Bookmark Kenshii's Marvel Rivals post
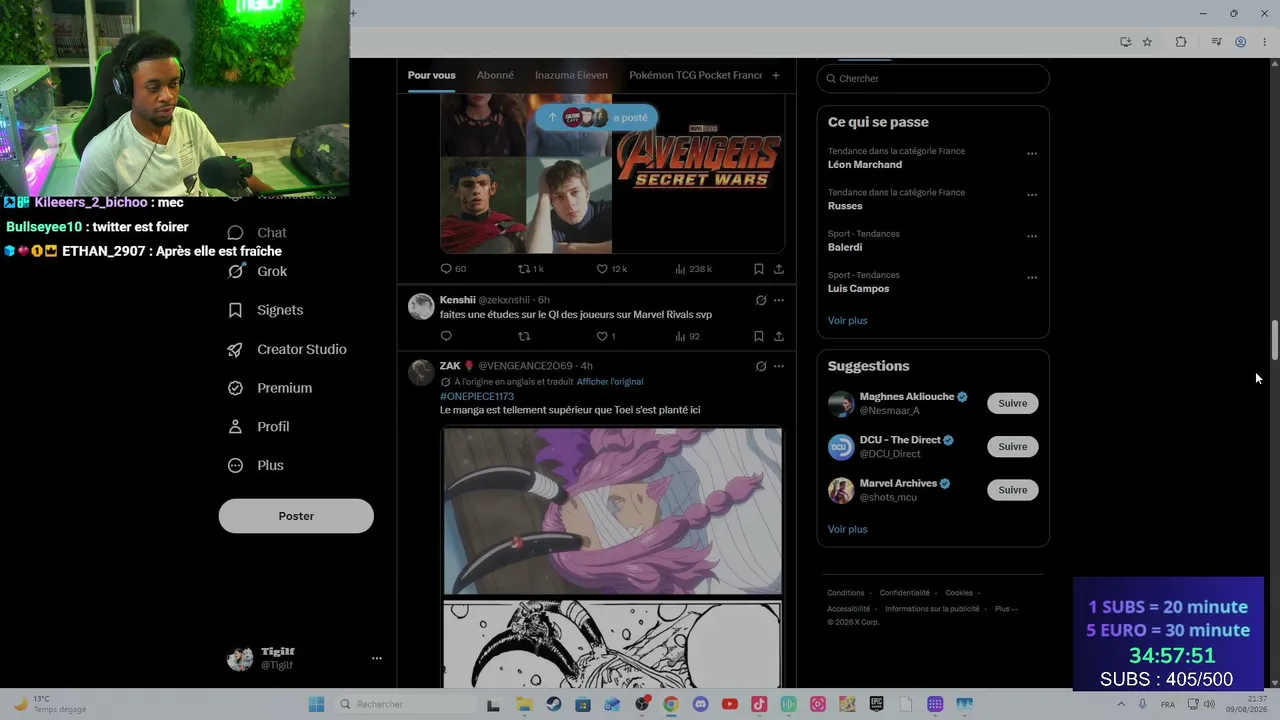Image resolution: width=1280 pixels, height=720 pixels. tap(759, 336)
